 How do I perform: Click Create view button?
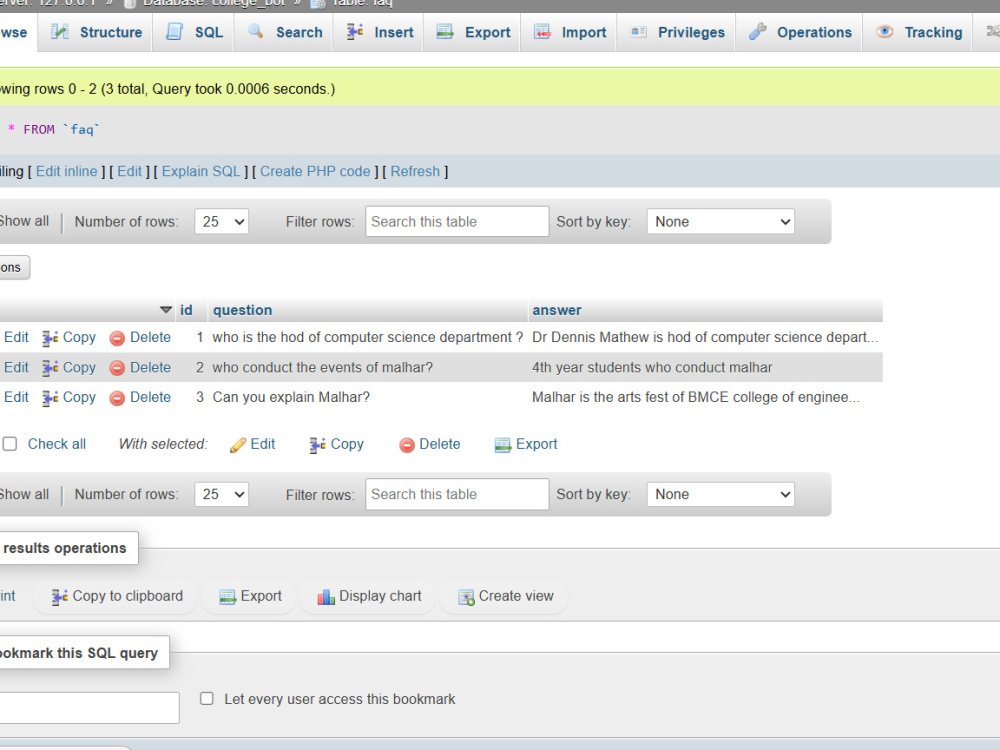coord(505,596)
